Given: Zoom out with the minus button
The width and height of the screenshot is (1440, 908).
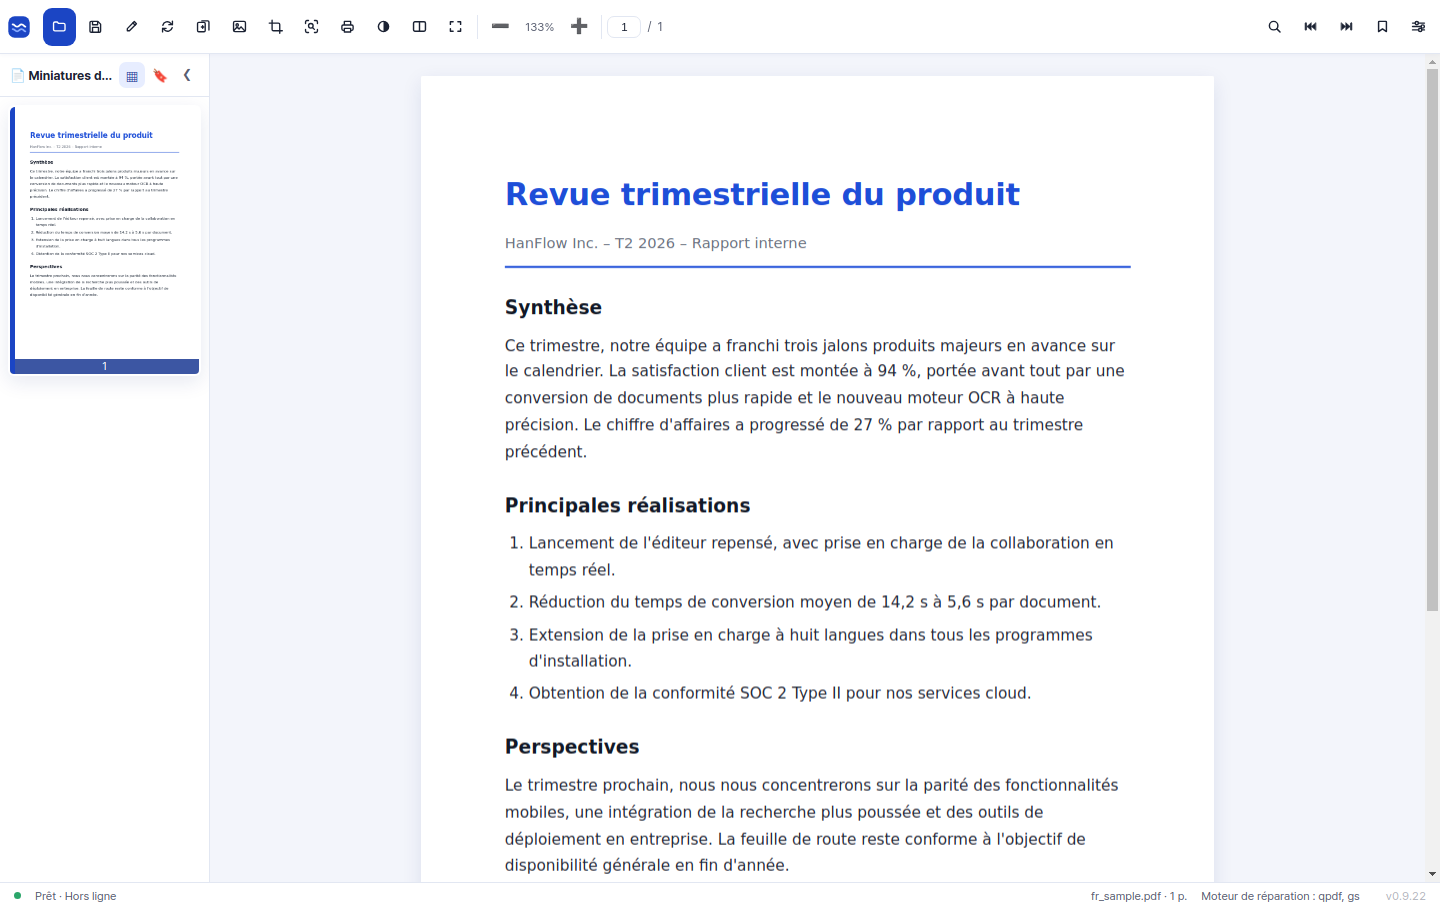Looking at the screenshot, I should click(x=500, y=27).
